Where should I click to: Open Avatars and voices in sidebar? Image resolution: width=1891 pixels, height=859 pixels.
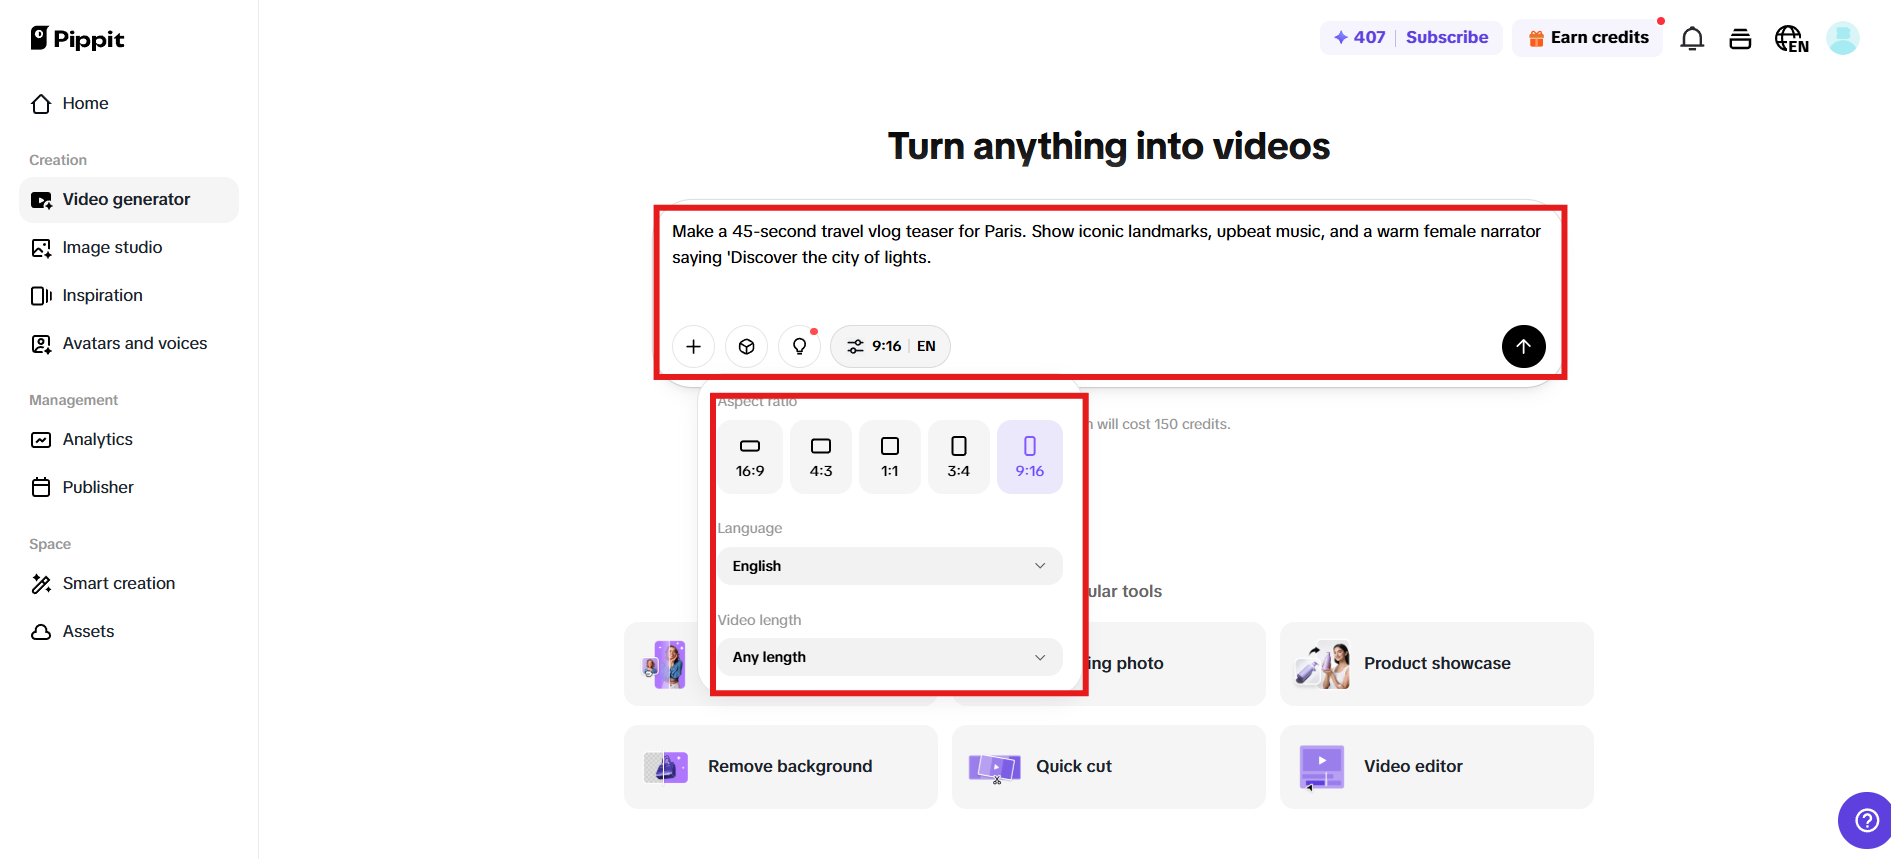[129, 344]
